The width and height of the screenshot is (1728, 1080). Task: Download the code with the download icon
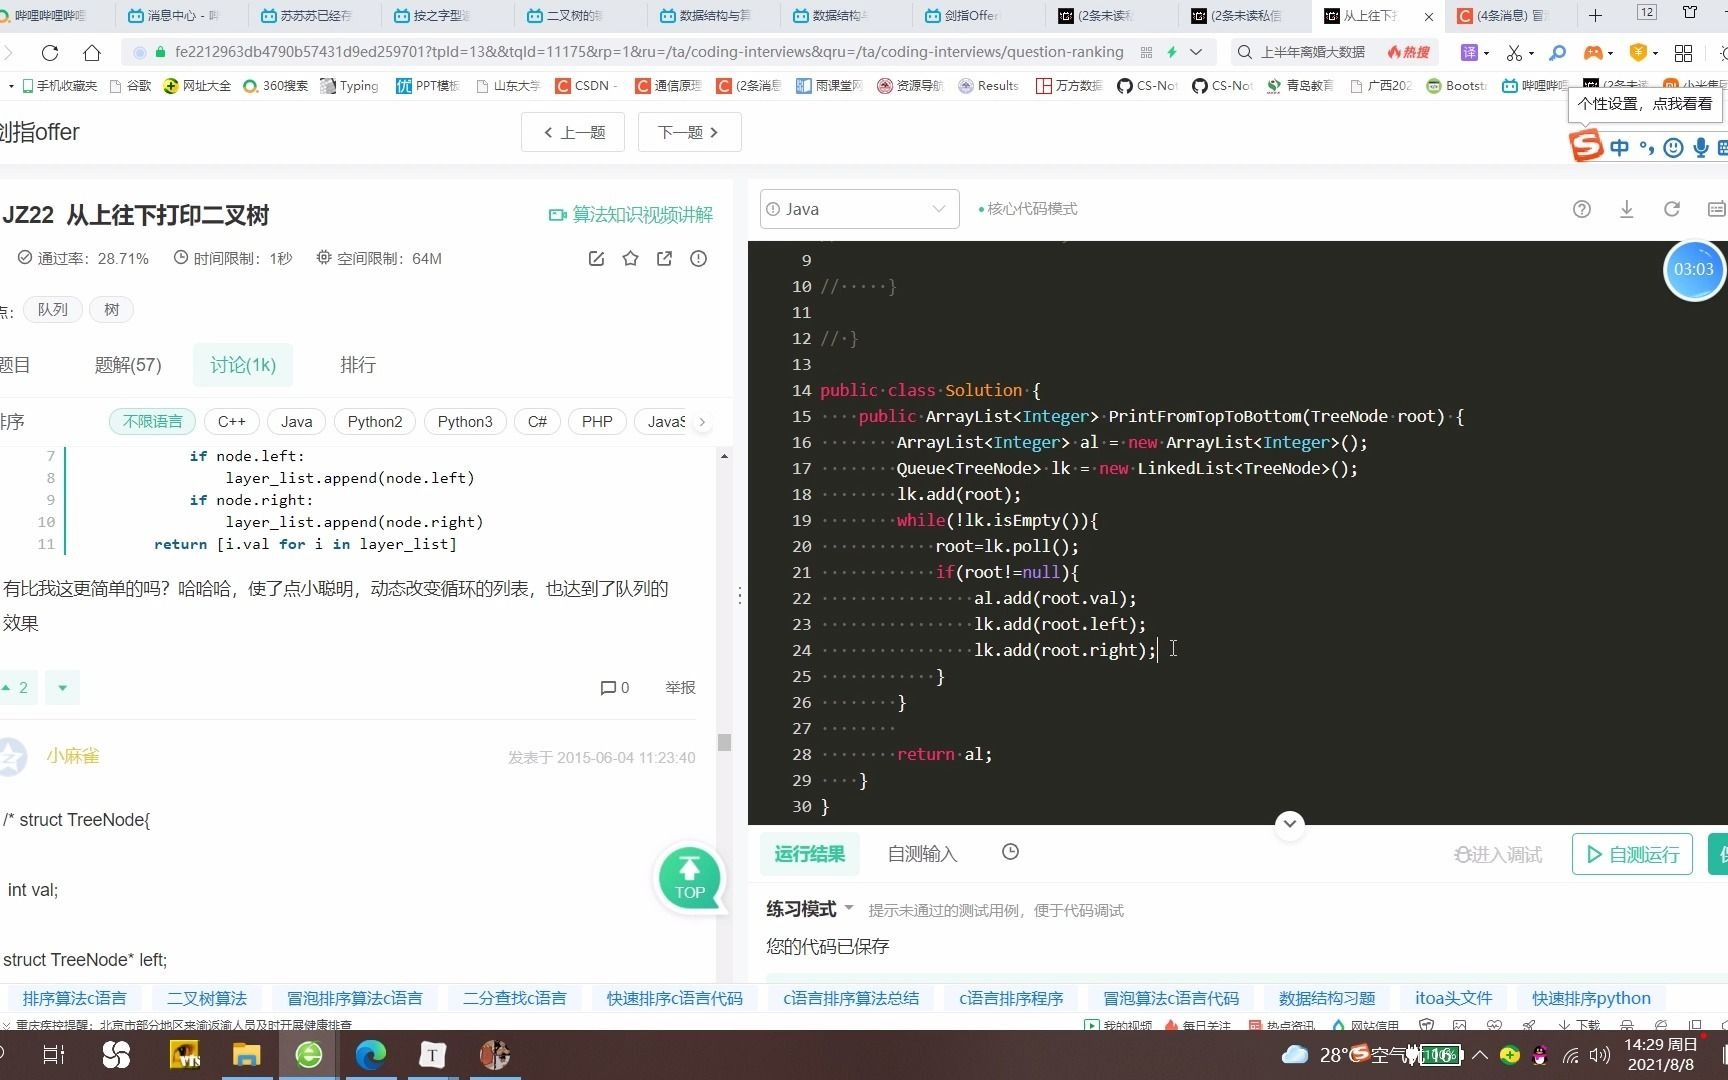(1626, 209)
